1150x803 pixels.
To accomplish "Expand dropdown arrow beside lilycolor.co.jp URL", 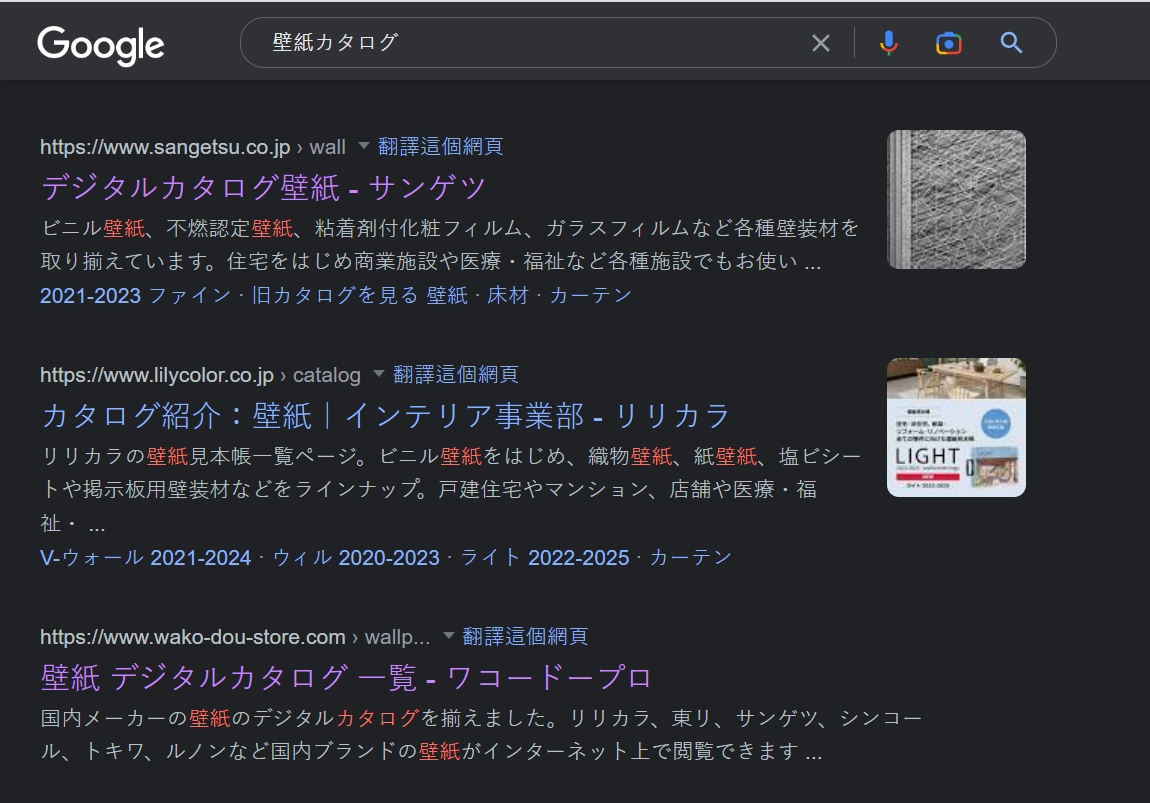I will coord(378,374).
